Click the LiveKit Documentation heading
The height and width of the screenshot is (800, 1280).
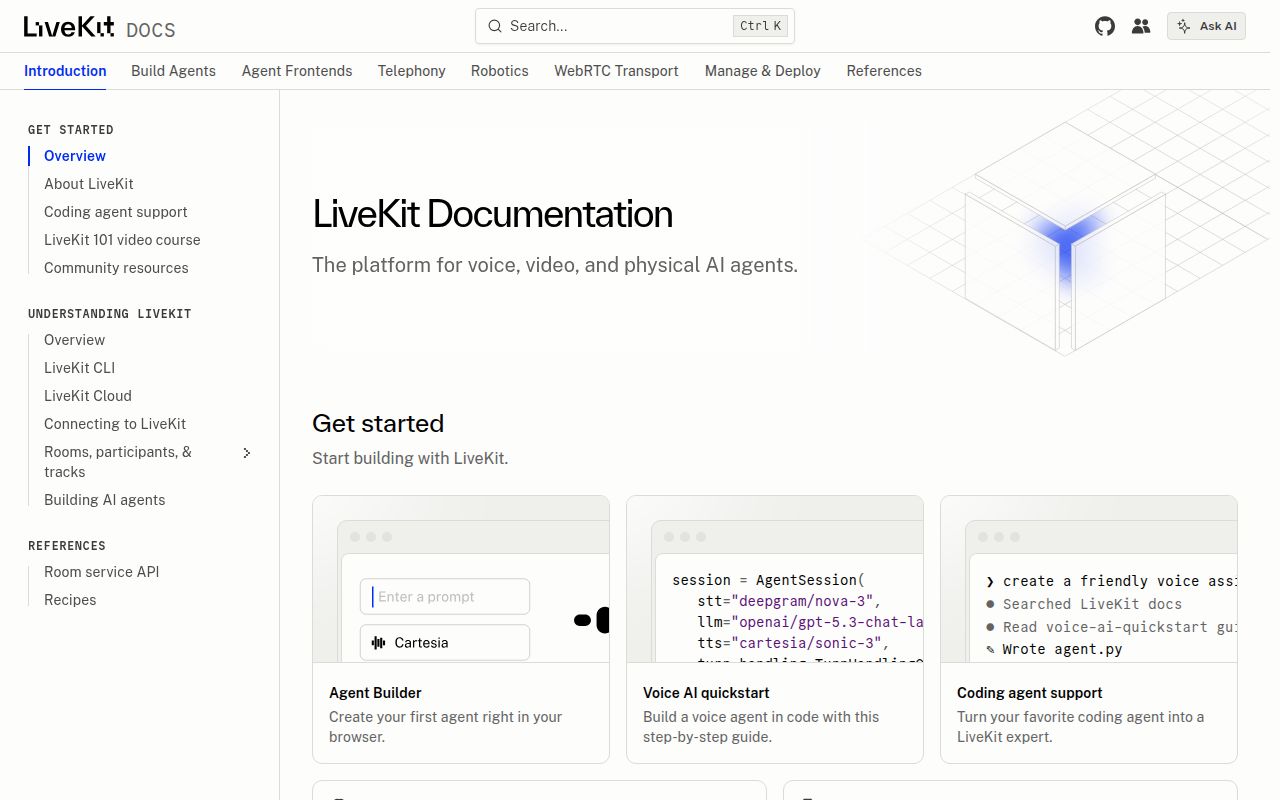pyautogui.click(x=492, y=214)
